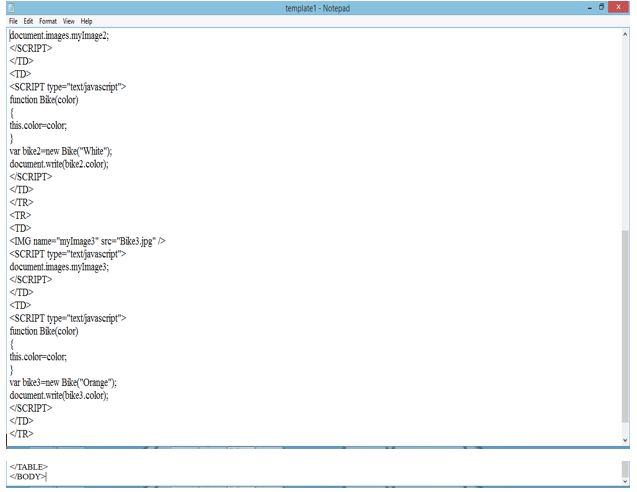Screen dimensions: 637x492
Task: Click the scroll up arrow of main editor
Action: [x=625, y=35]
